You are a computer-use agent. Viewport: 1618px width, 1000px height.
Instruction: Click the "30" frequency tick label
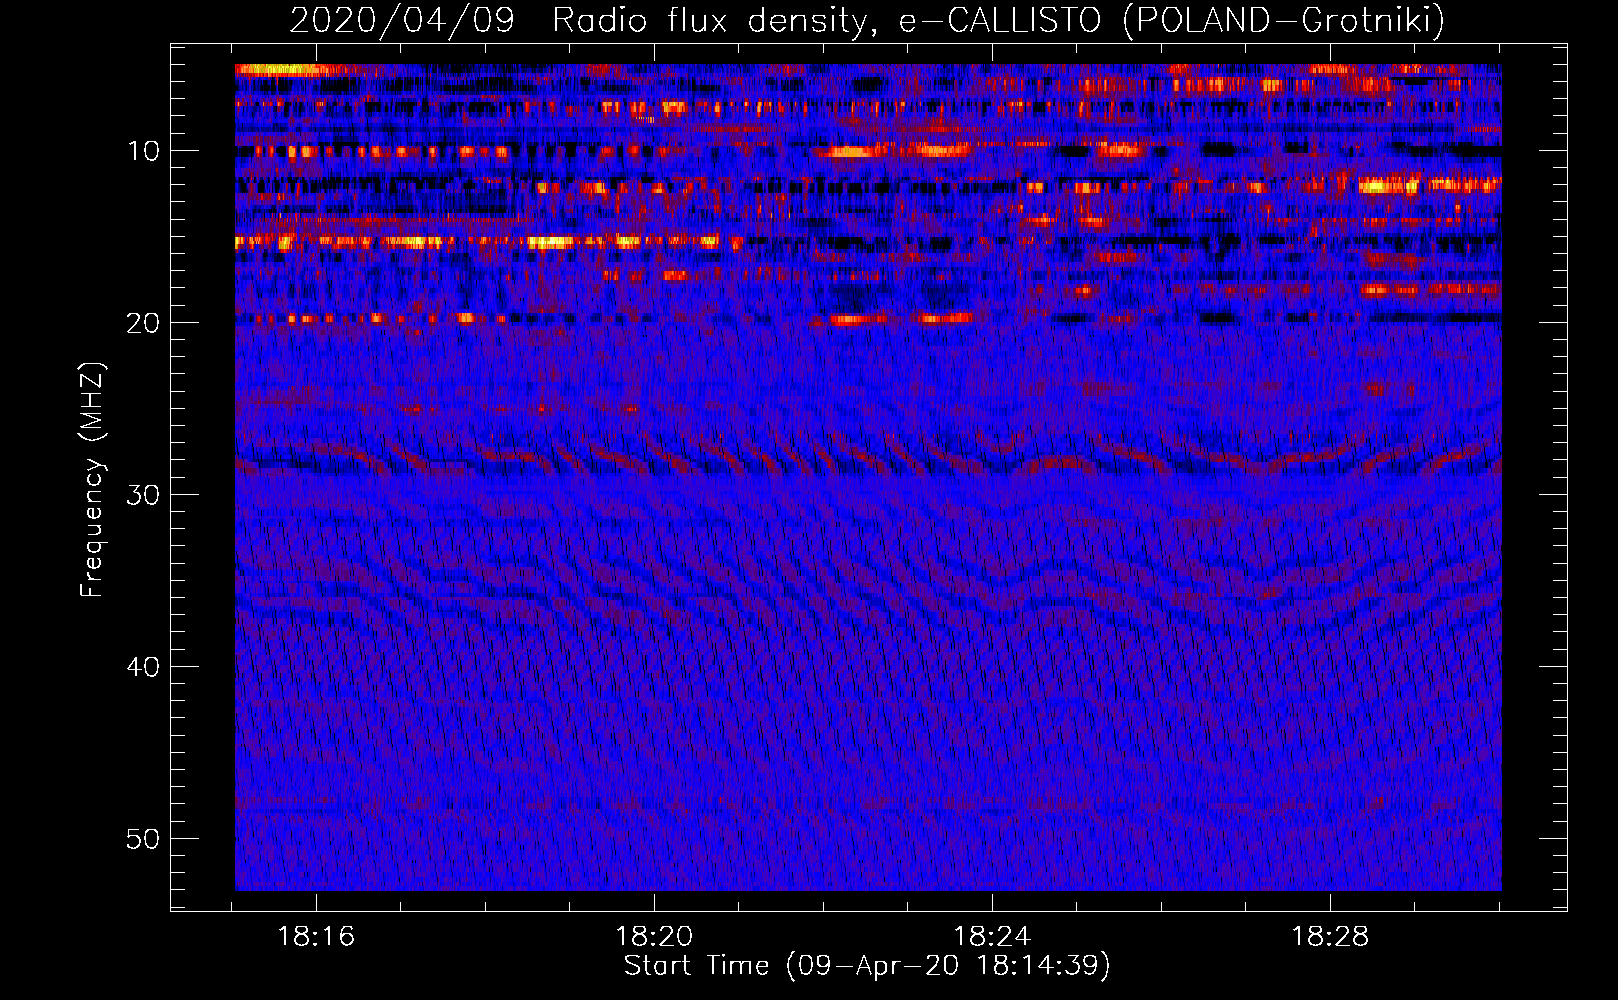point(144,495)
